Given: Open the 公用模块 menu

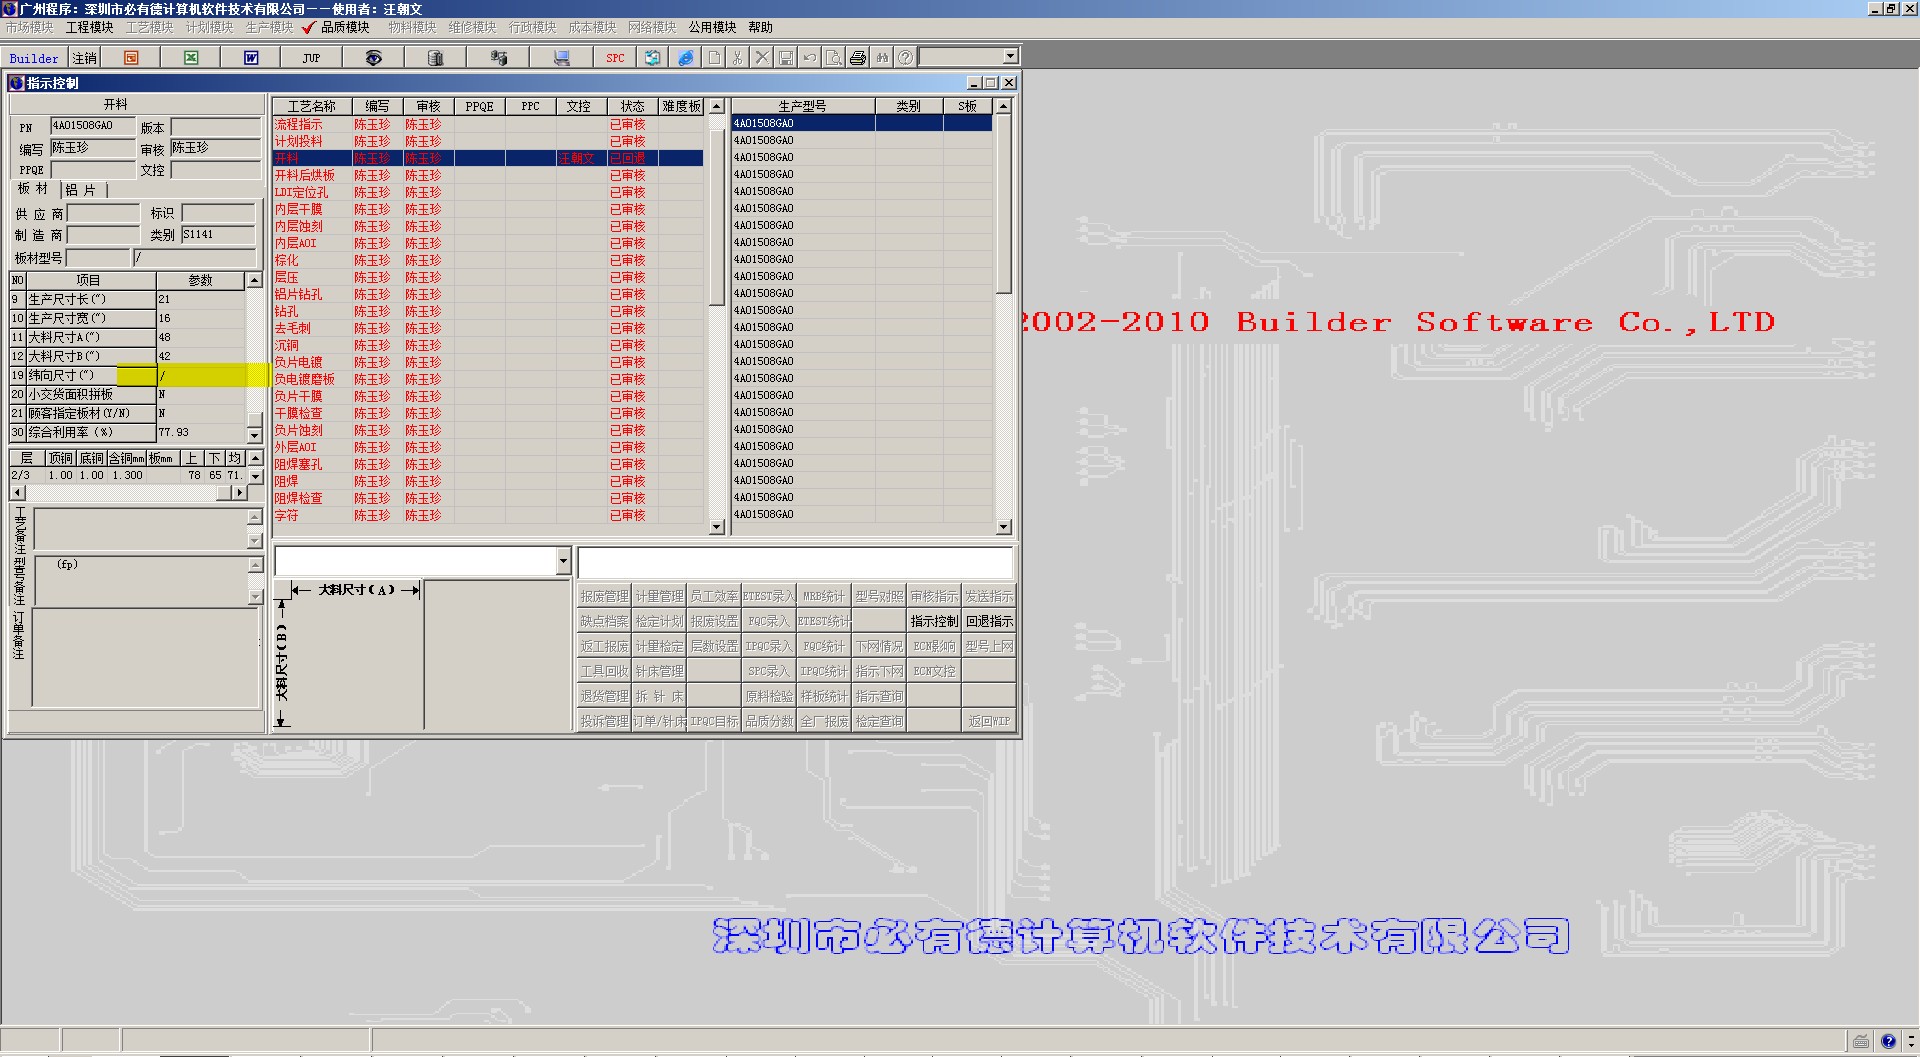Looking at the screenshot, I should [712, 27].
